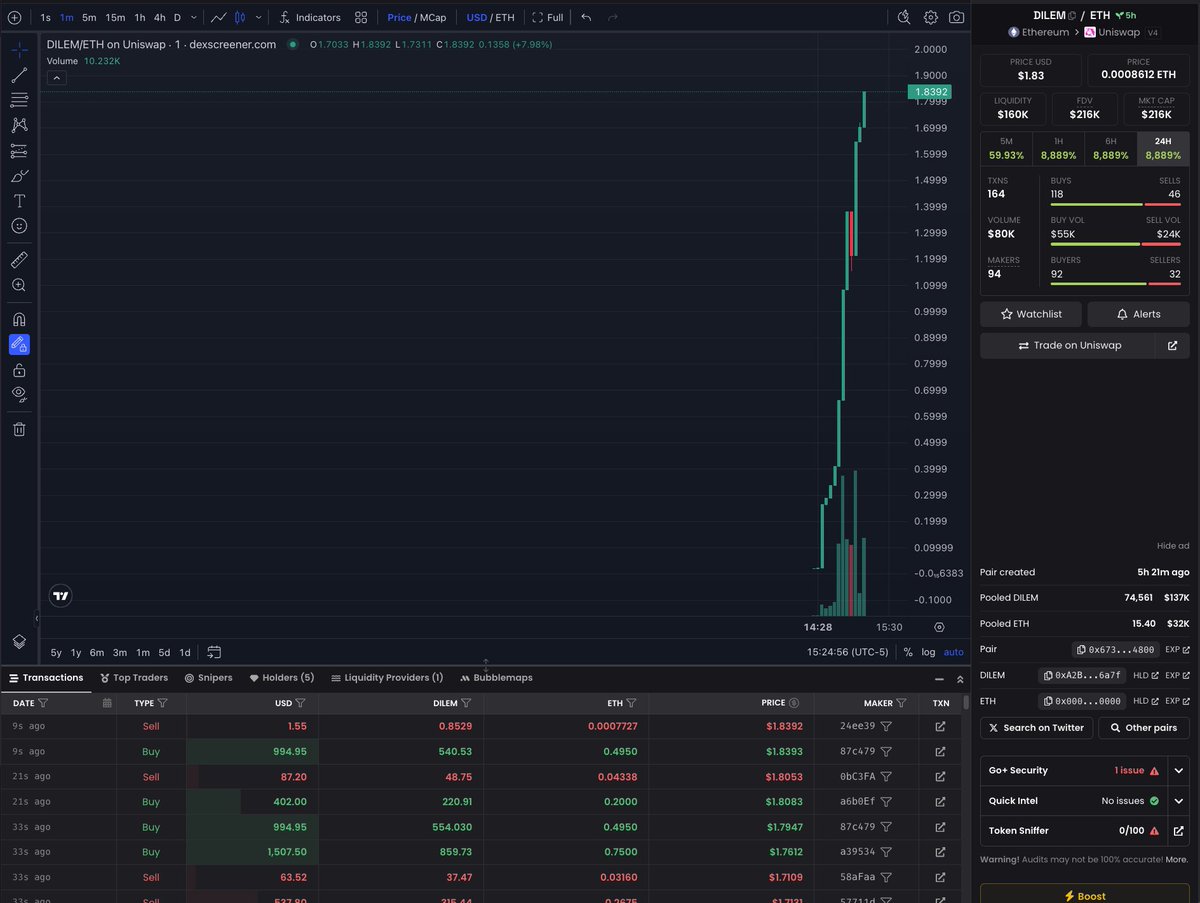Click the Other pairs button
Screen dimensions: 1200x903
point(1144,727)
